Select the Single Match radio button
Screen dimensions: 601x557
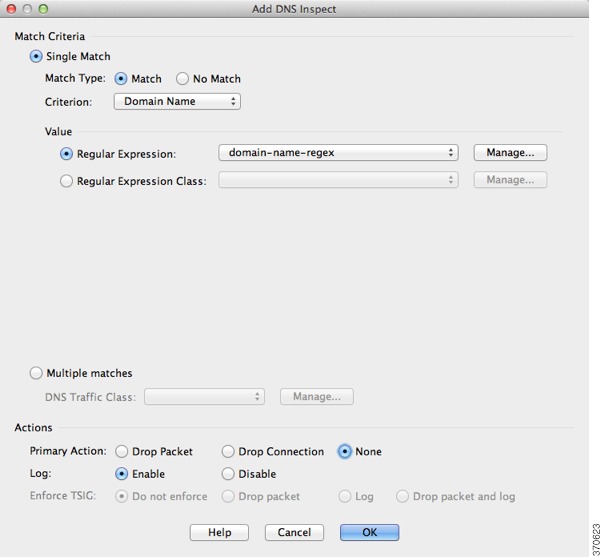36,57
